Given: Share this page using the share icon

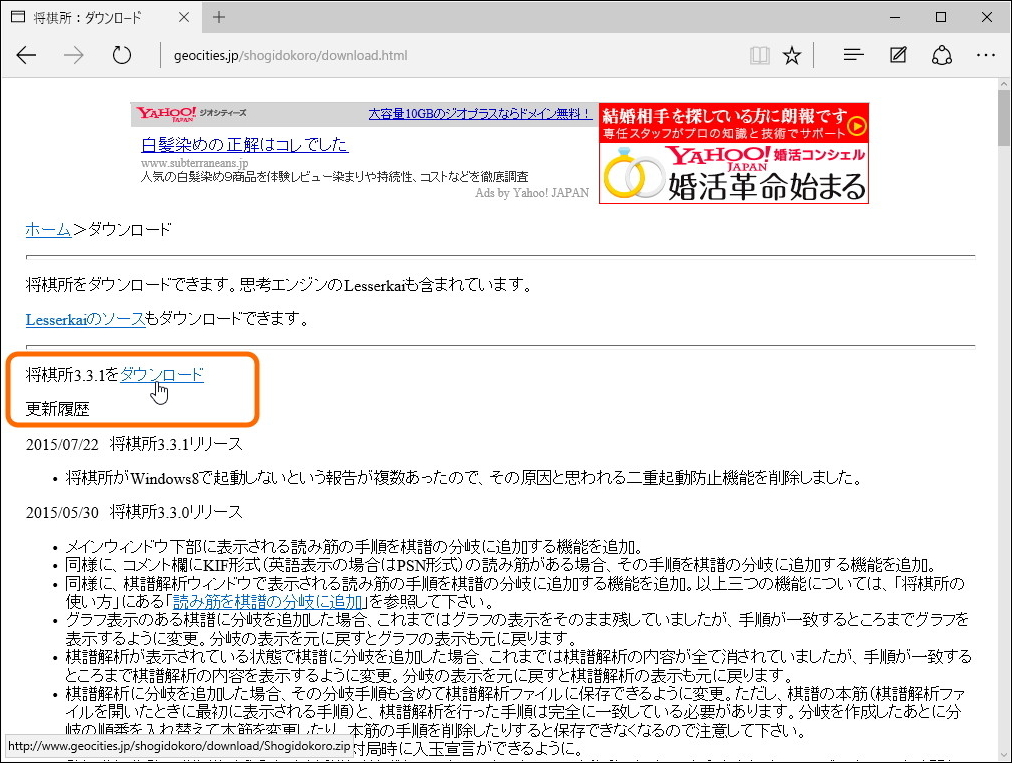Looking at the screenshot, I should coord(941,55).
